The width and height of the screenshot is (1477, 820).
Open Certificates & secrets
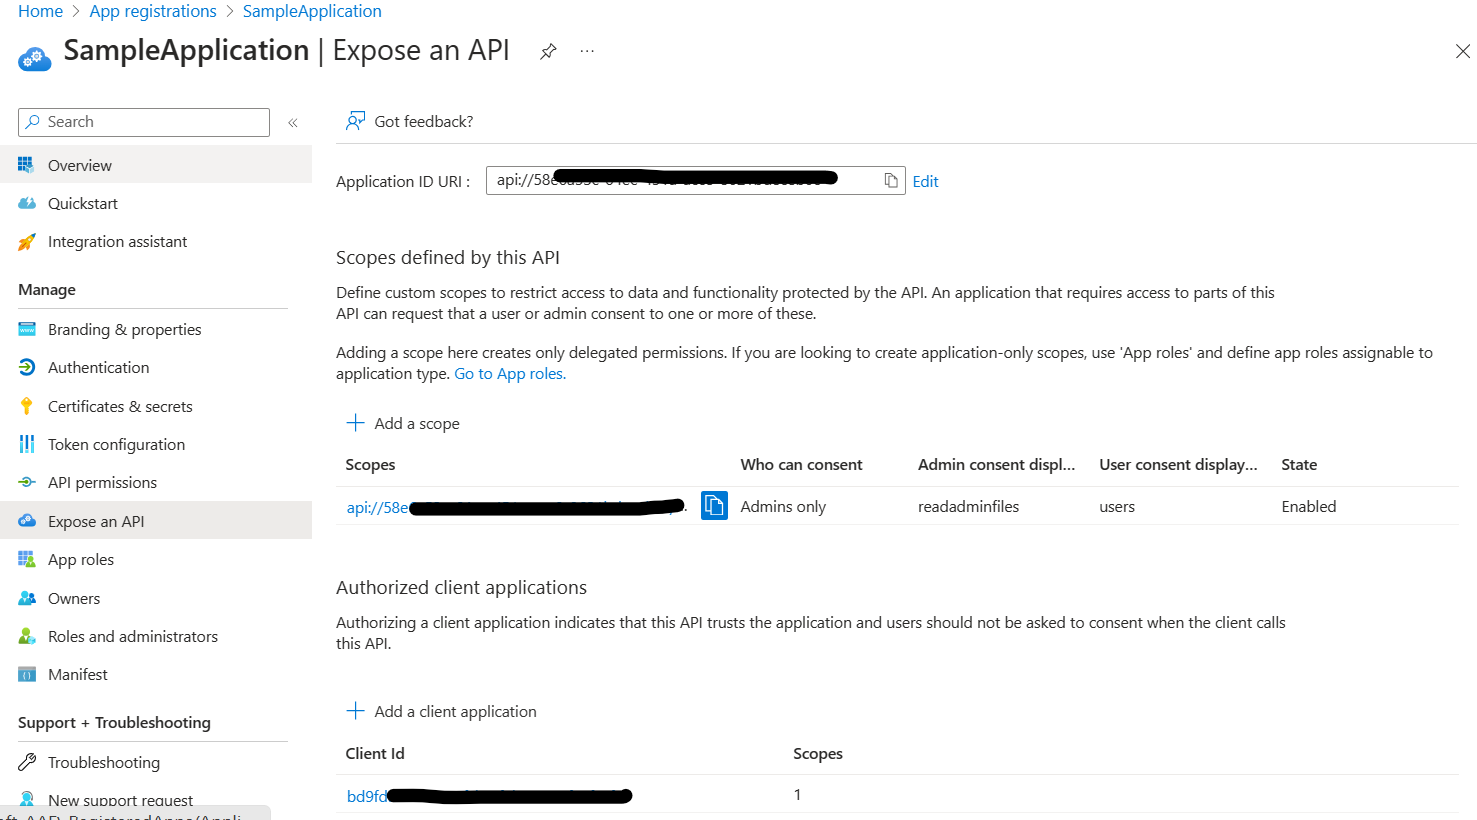[x=120, y=407]
